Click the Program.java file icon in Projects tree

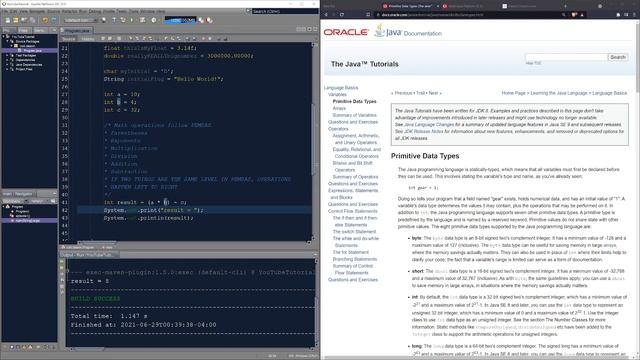(x=20, y=51)
